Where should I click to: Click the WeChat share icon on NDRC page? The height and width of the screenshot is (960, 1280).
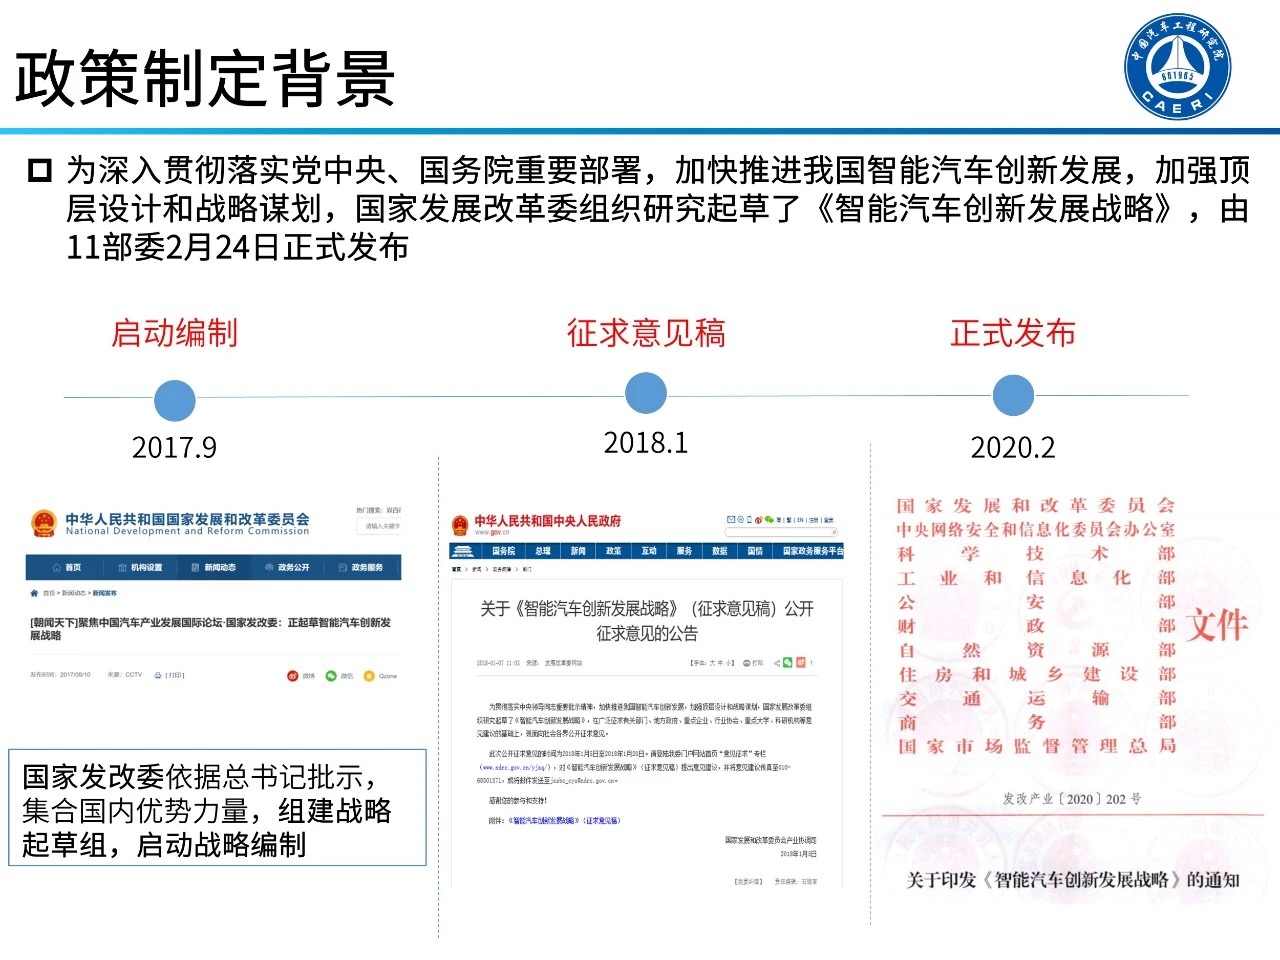click(x=331, y=676)
